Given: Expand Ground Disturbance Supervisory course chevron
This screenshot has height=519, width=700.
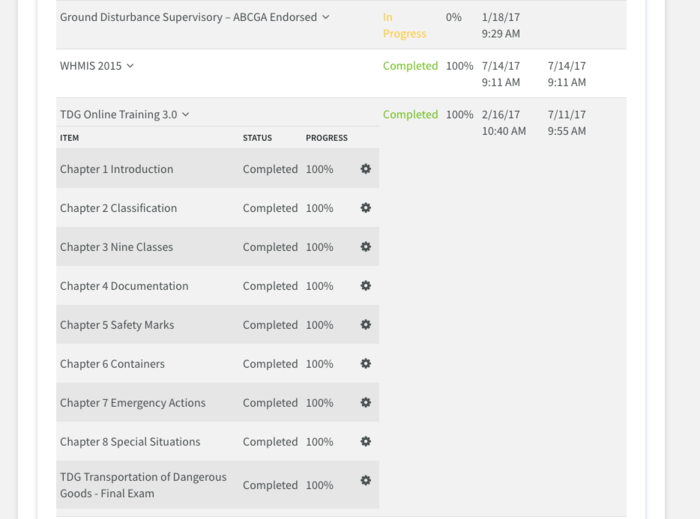Looking at the screenshot, I should coord(326,17).
